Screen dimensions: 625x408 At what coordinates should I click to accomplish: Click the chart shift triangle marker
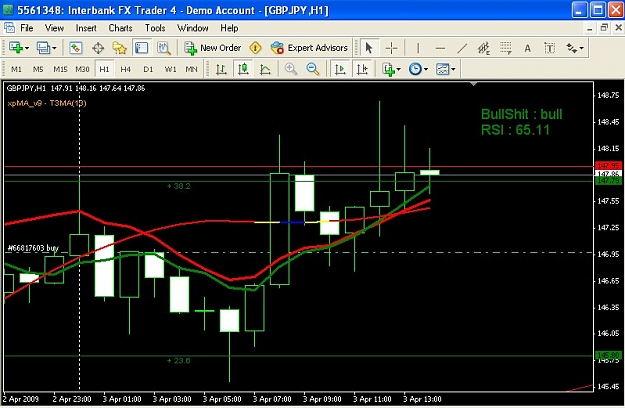click(474, 84)
